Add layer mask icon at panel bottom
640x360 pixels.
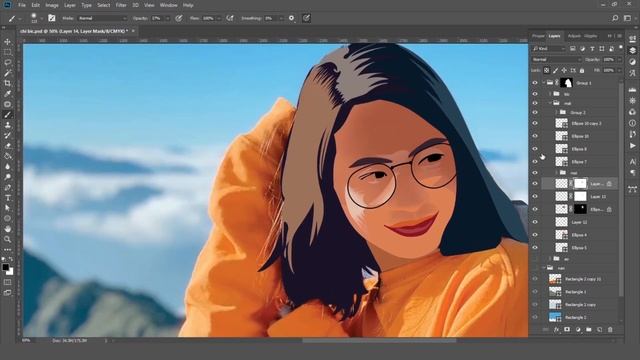point(567,329)
